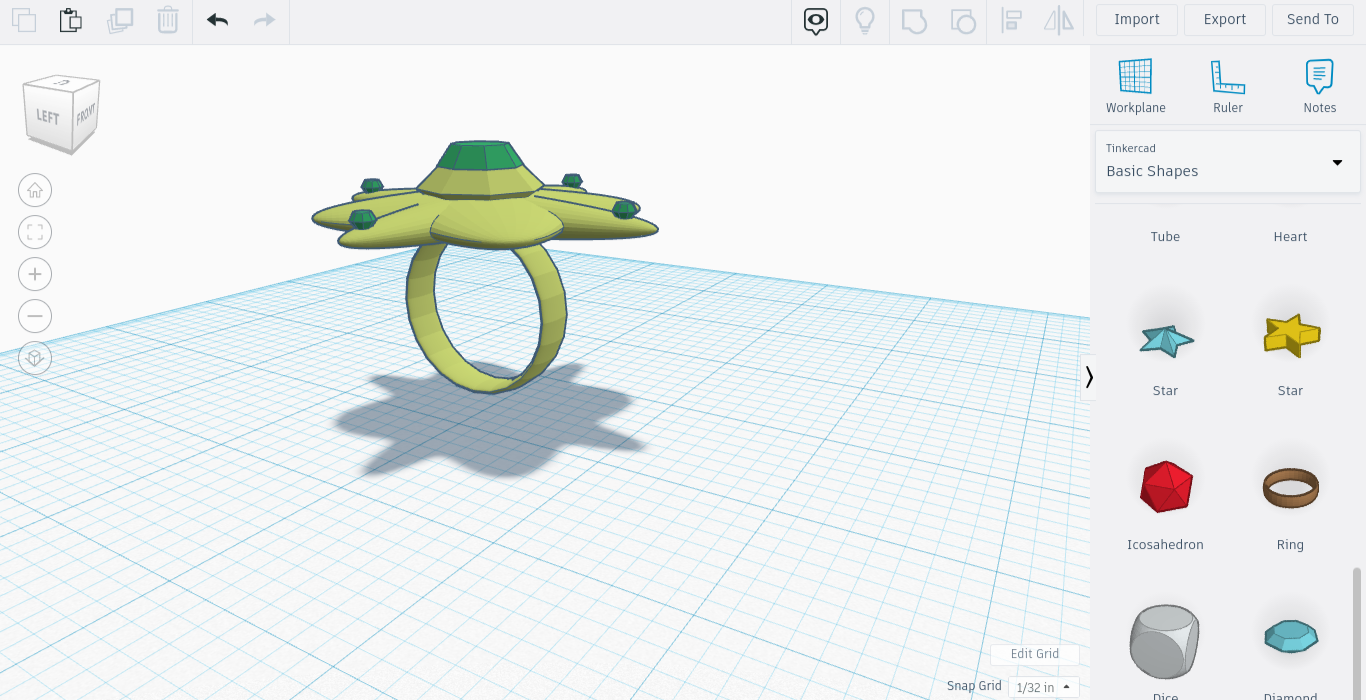1366x700 pixels.
Task: Pick the brown Ring shape
Action: [1291, 487]
